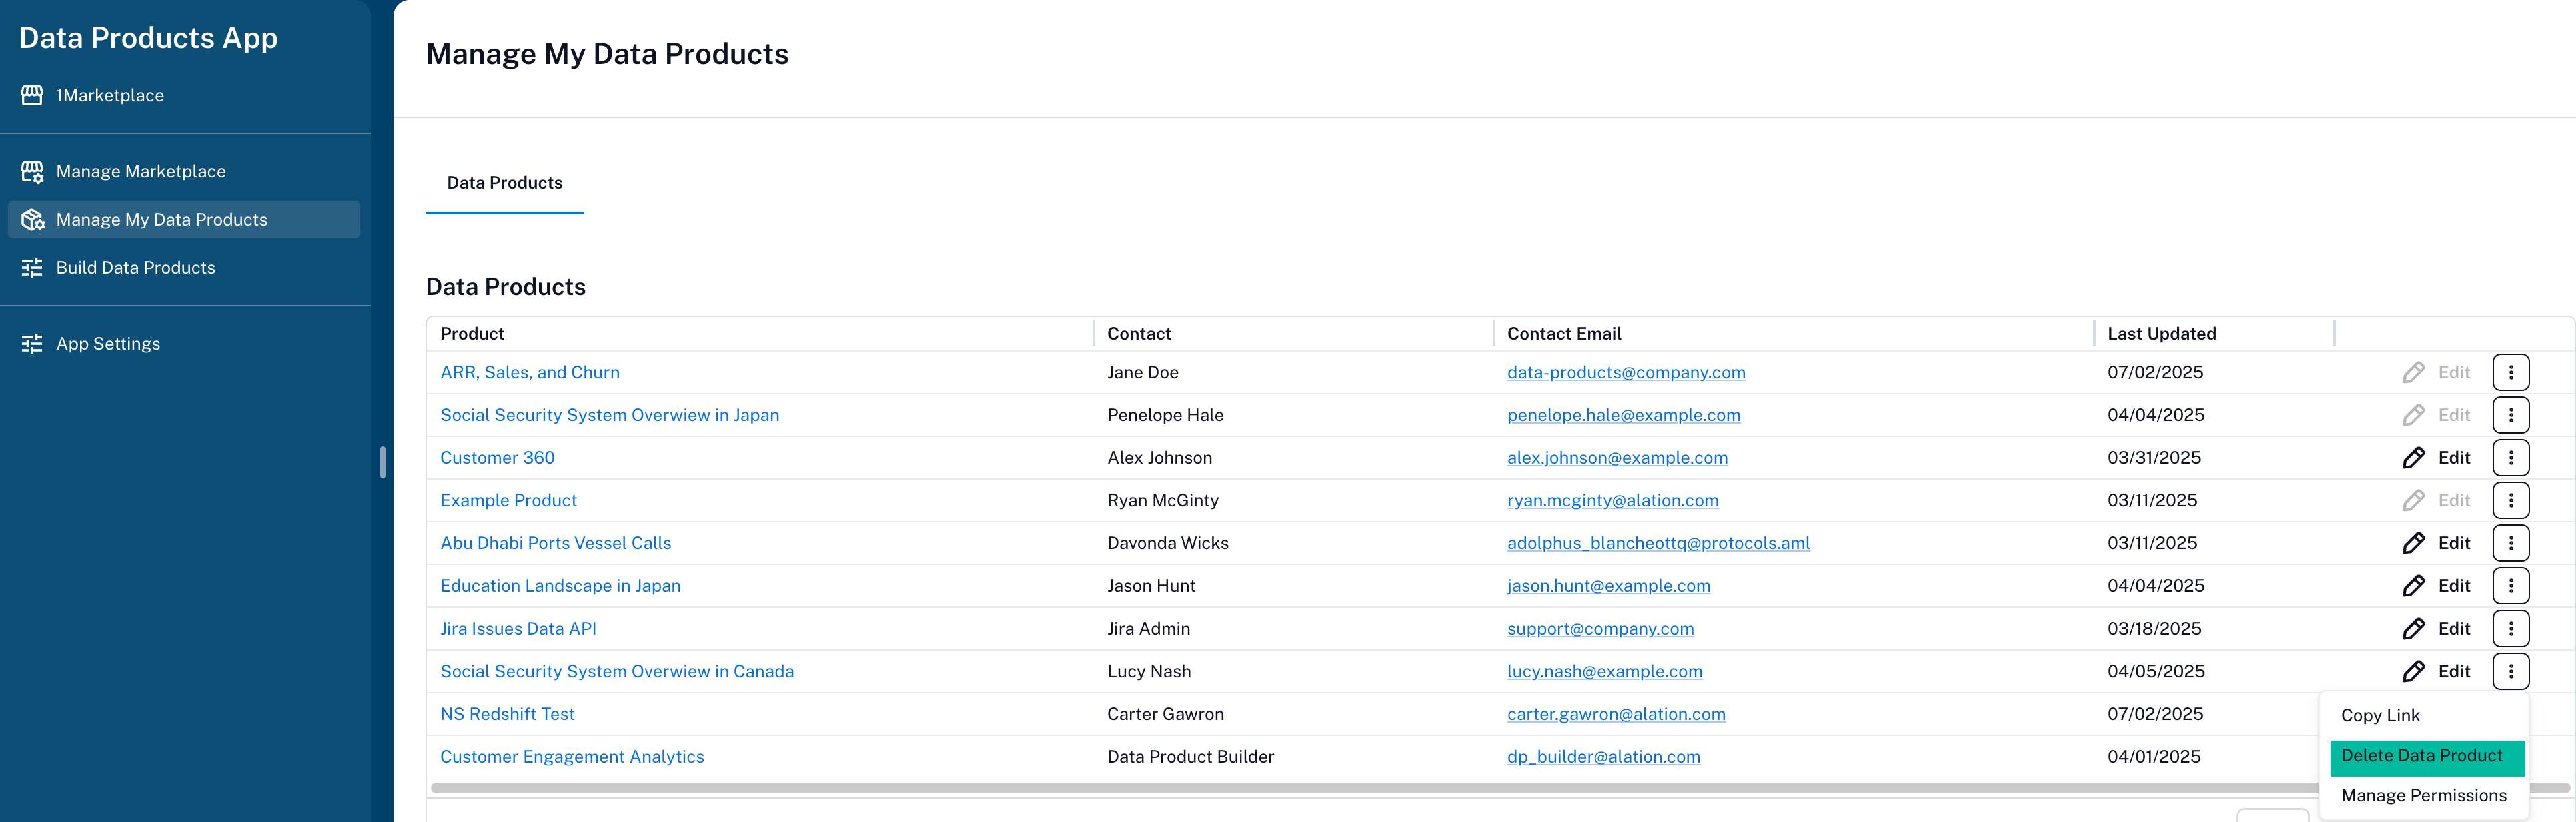
Task: Open Social Security System Overwiew in Canada
Action: 617,671
